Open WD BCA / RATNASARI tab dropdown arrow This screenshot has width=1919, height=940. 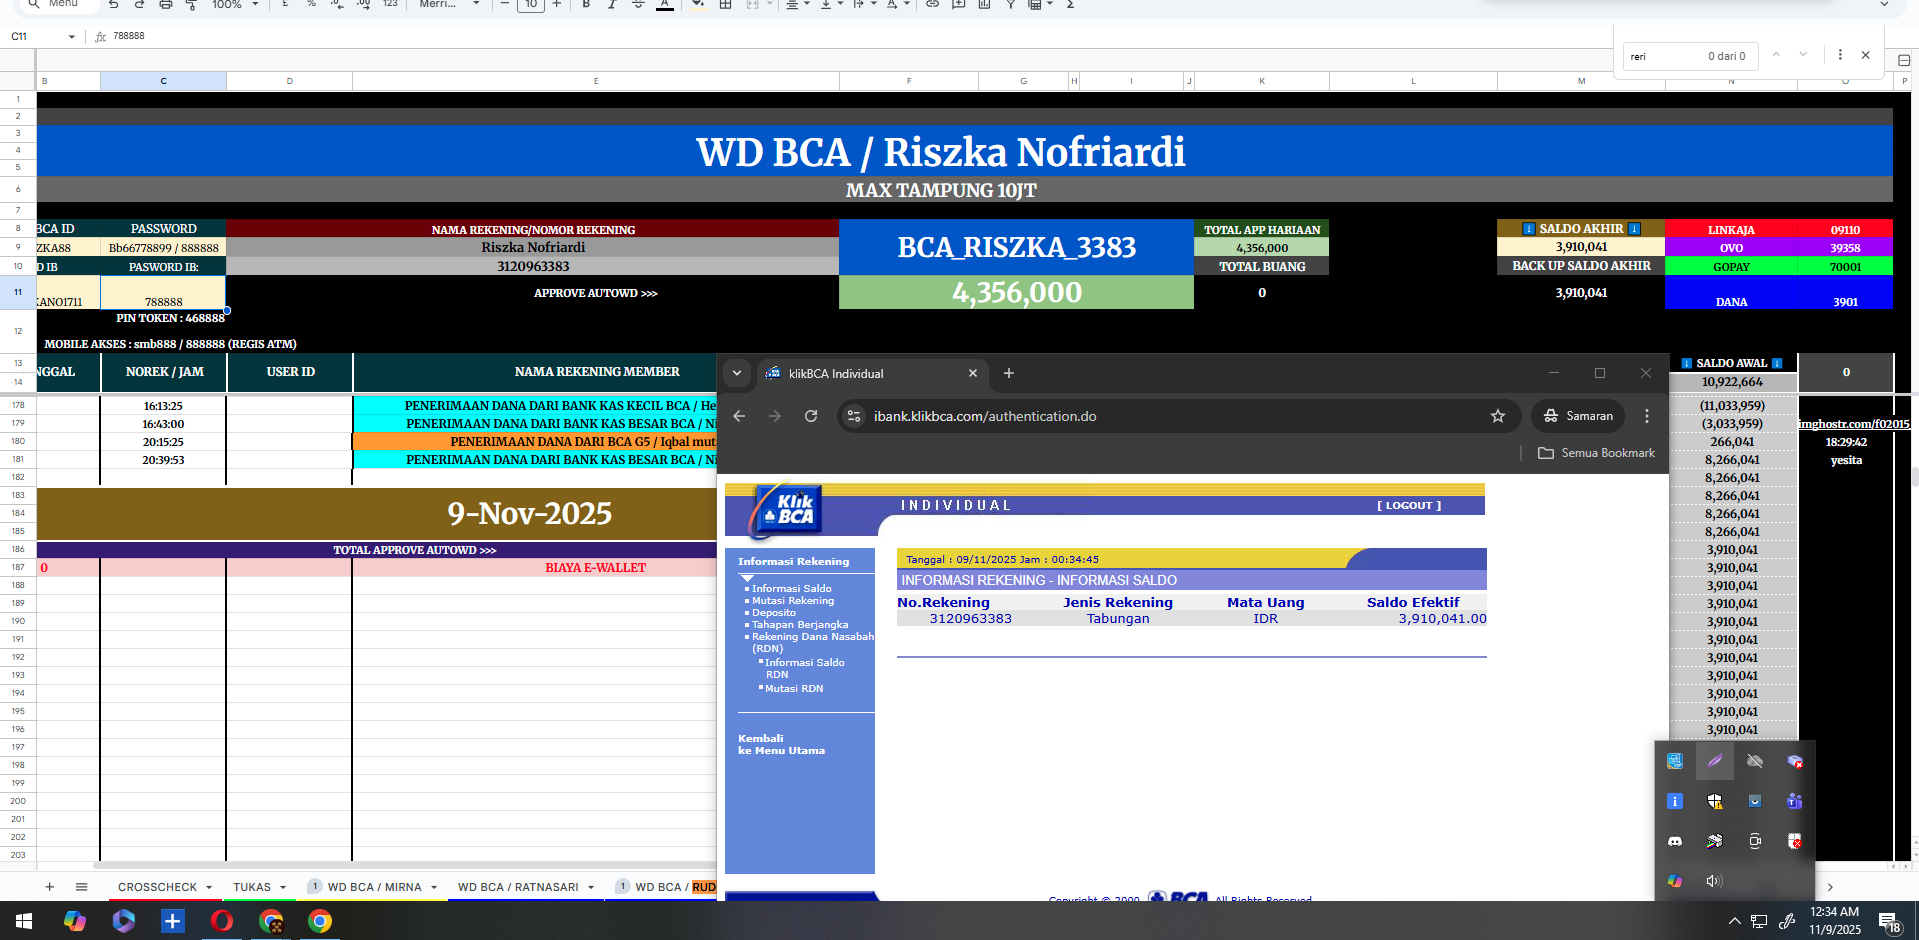591,887
